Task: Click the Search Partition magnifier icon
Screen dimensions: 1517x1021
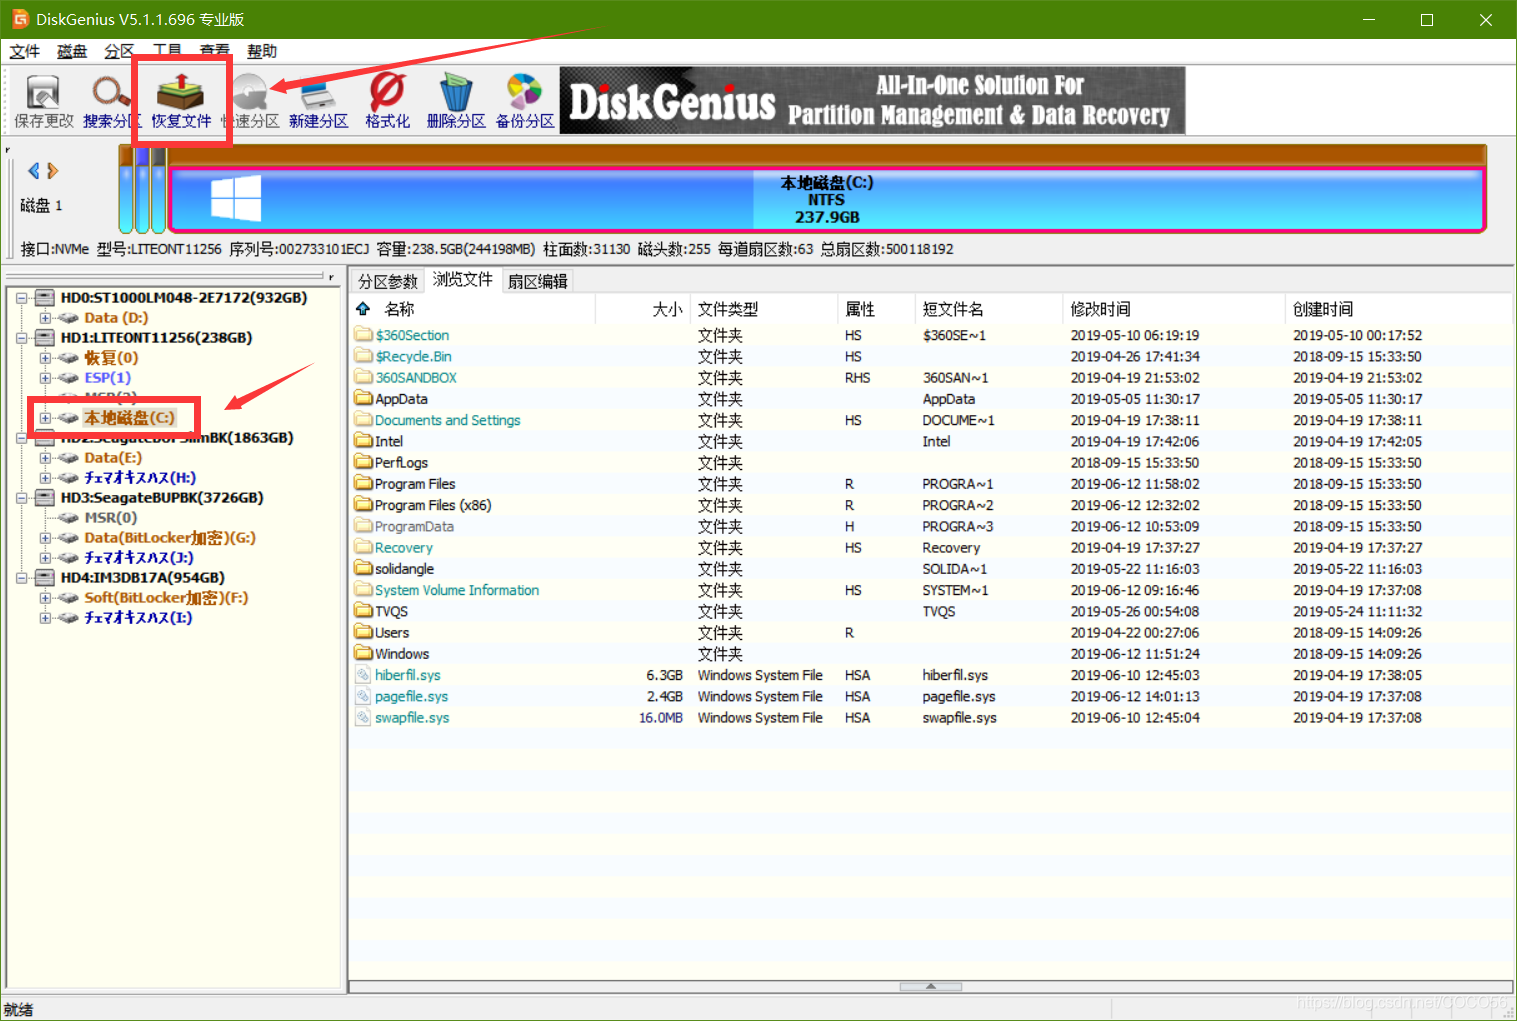Action: pos(110,92)
